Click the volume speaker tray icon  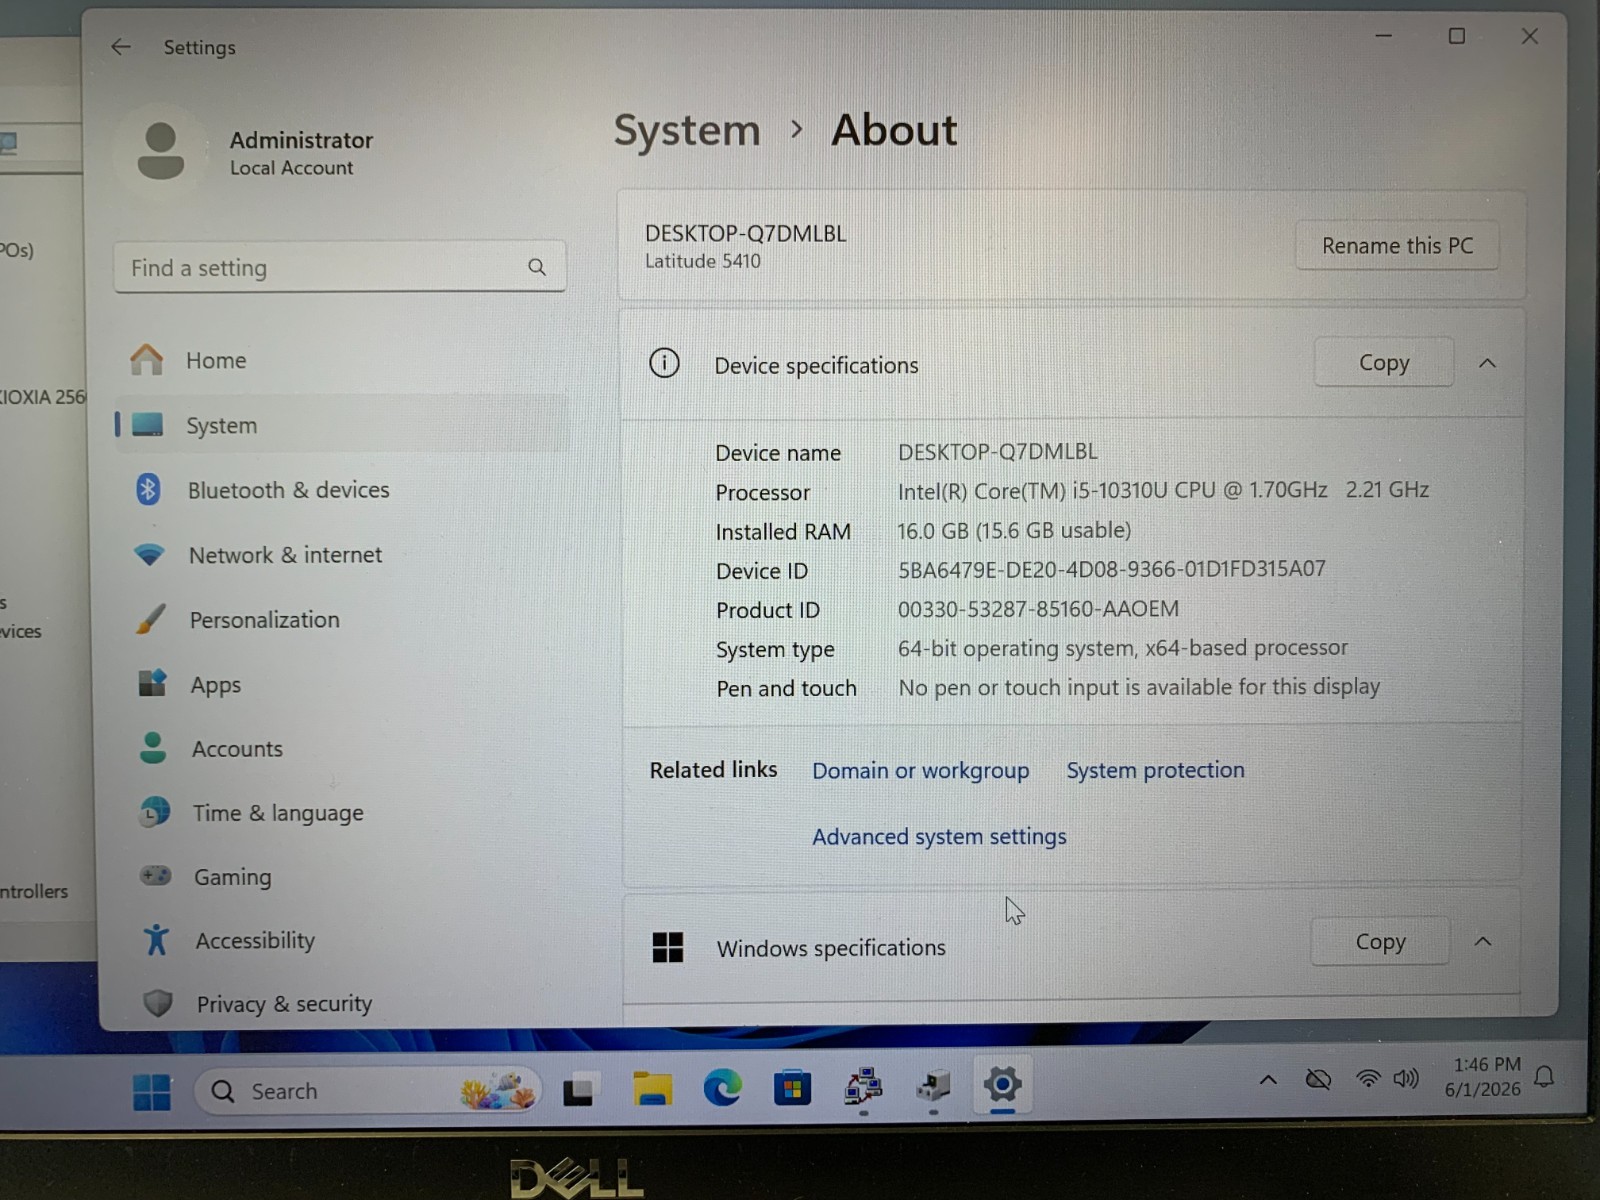1406,1078
